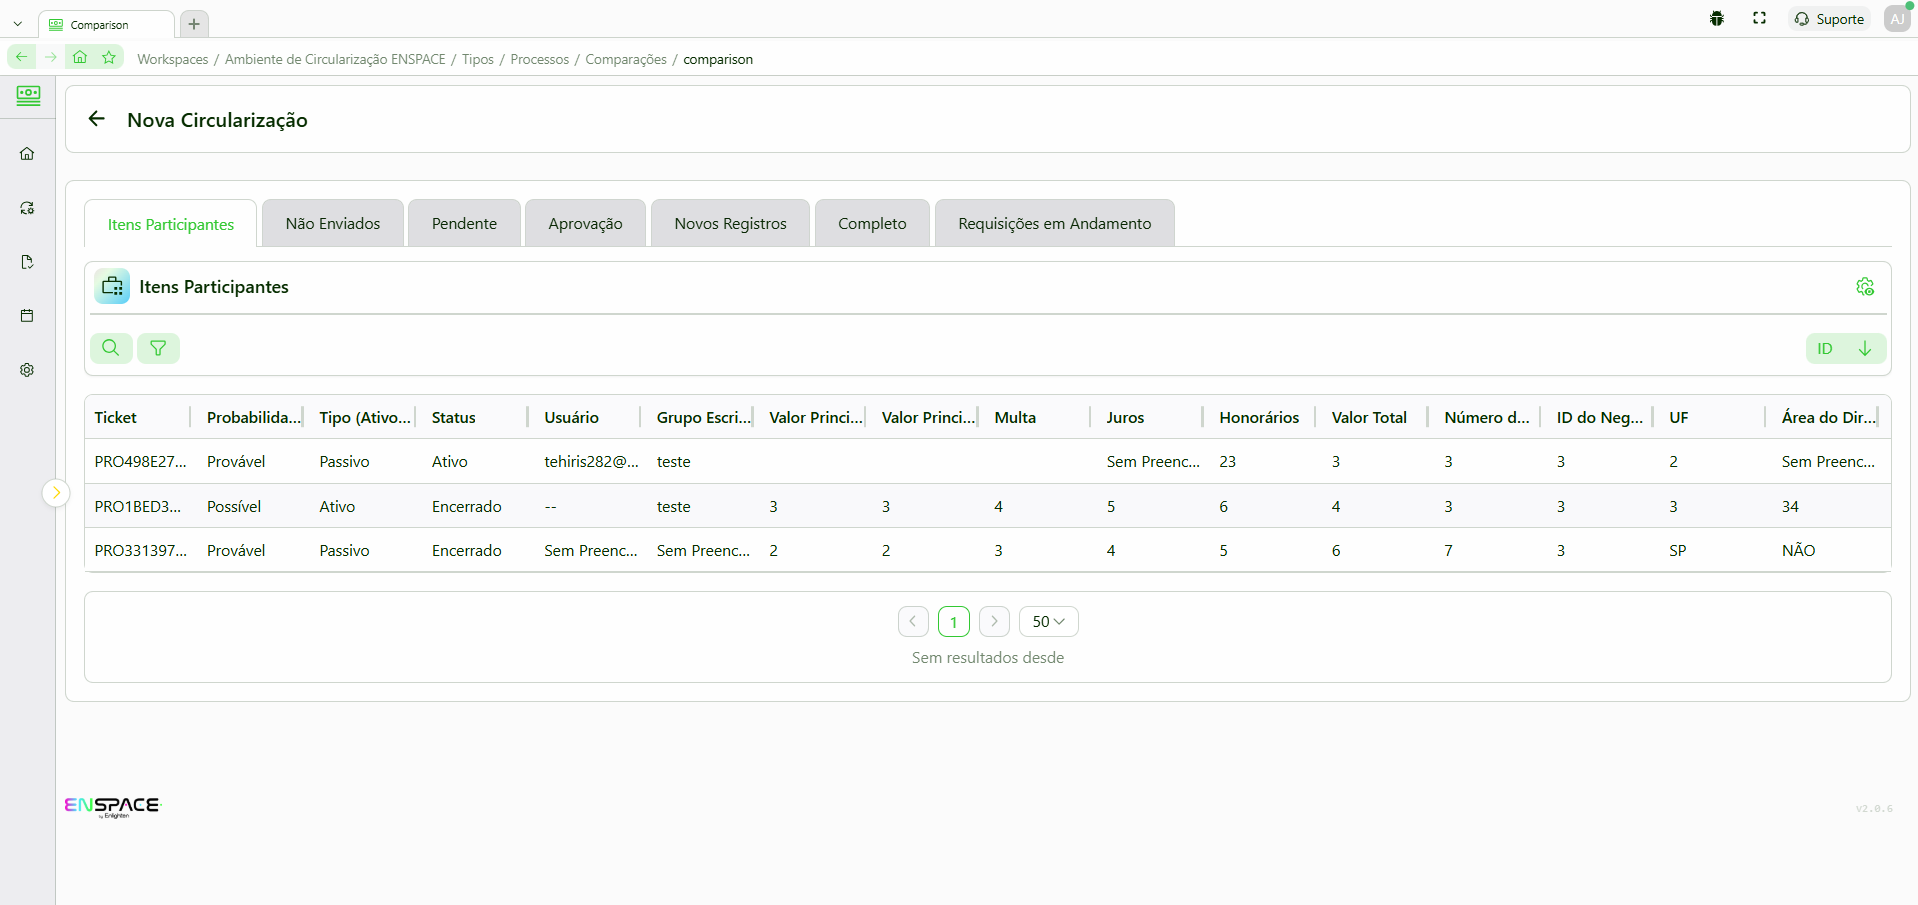
Task: Toggle ID sort direction arrow
Action: click(1864, 349)
